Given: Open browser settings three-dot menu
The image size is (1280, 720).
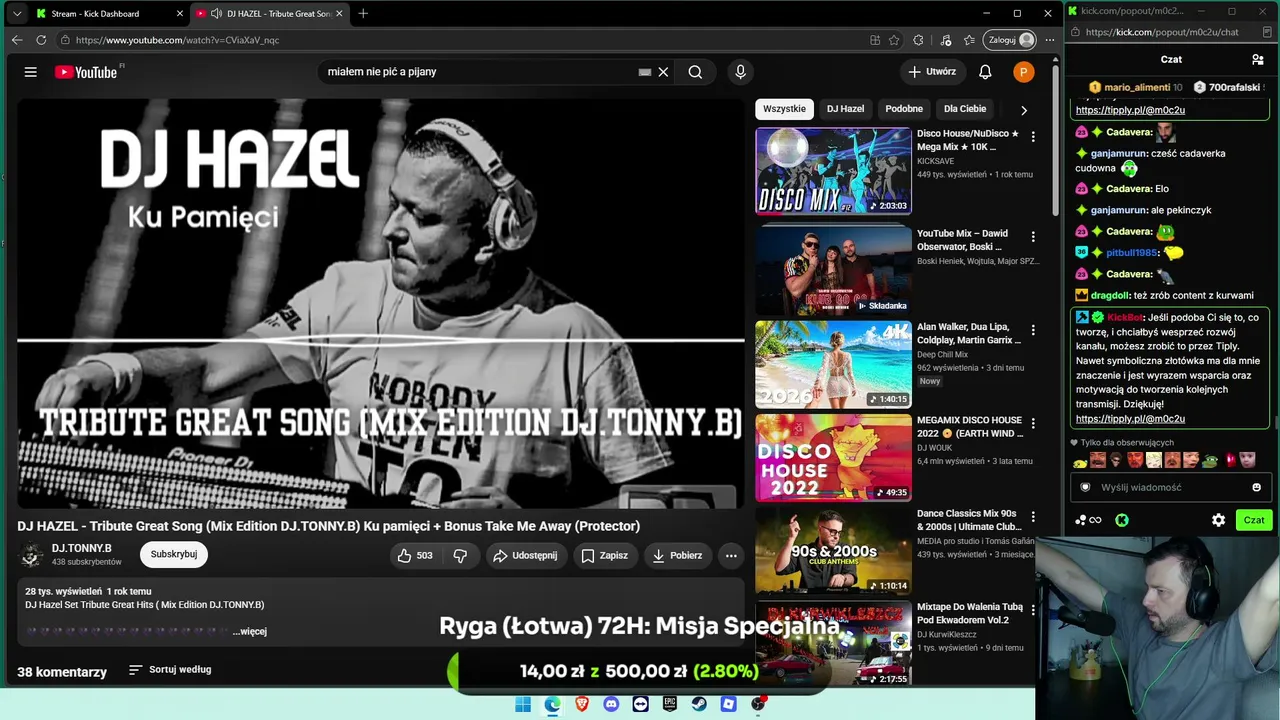Looking at the screenshot, I should coord(1049,40).
